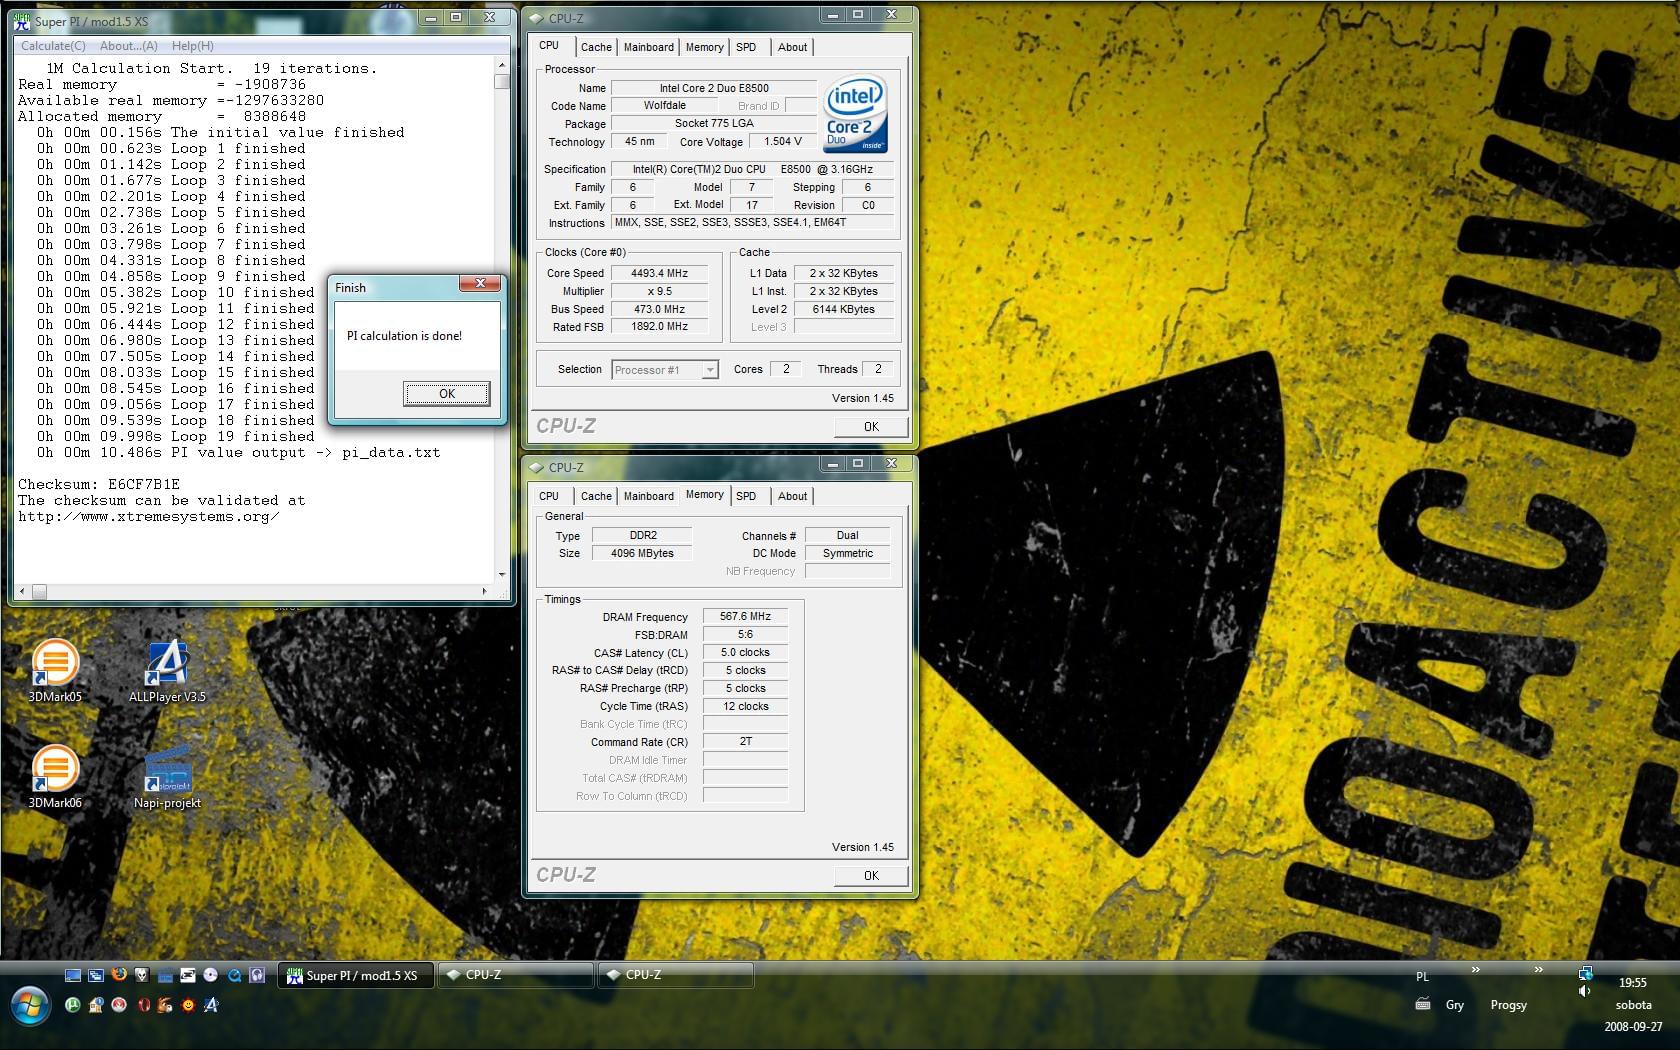The image size is (1680, 1050).
Task: Click Super PI vertical scrollbar up arrow
Action: pos(502,66)
